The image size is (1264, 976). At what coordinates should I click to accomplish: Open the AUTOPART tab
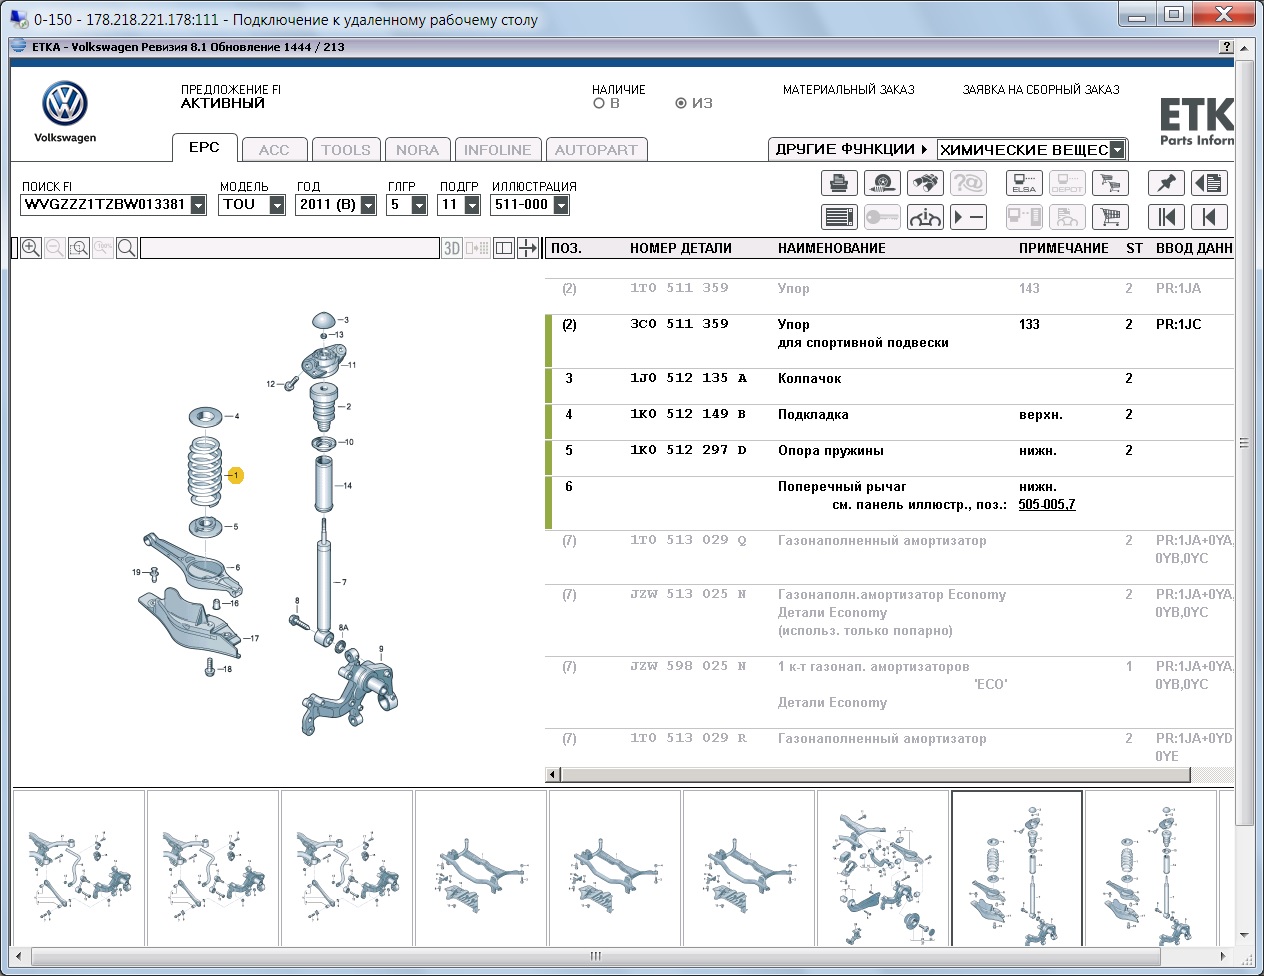coord(596,150)
